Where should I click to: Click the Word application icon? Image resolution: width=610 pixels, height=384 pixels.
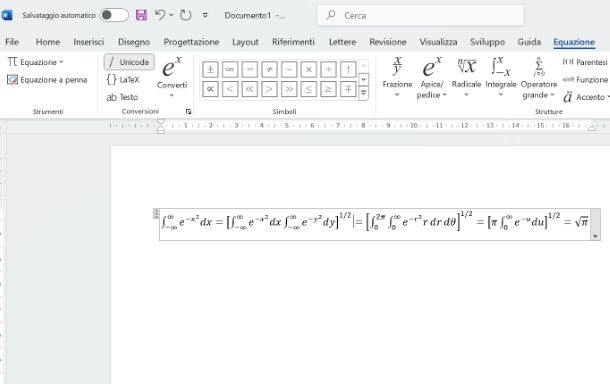[7, 15]
